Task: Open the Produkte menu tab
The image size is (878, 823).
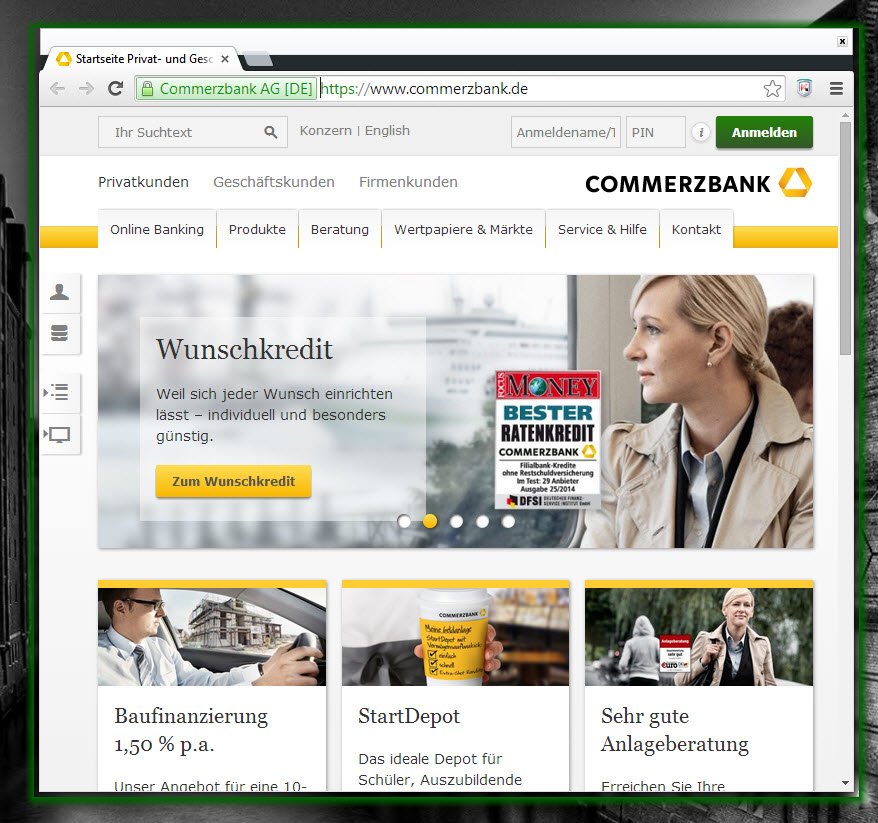Action: click(x=257, y=229)
